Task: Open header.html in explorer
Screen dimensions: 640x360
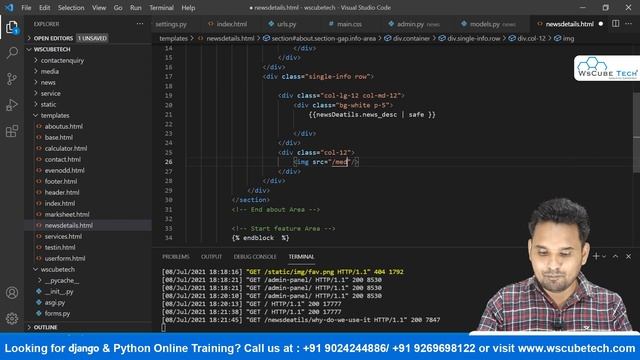Action: pyautogui.click(x=88, y=192)
